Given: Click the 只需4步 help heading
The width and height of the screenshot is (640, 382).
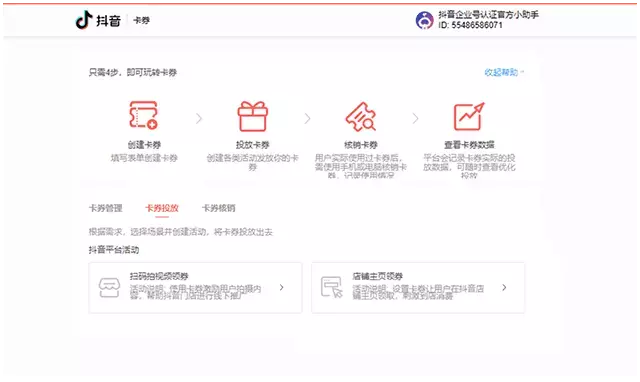Looking at the screenshot, I should click(x=133, y=73).
